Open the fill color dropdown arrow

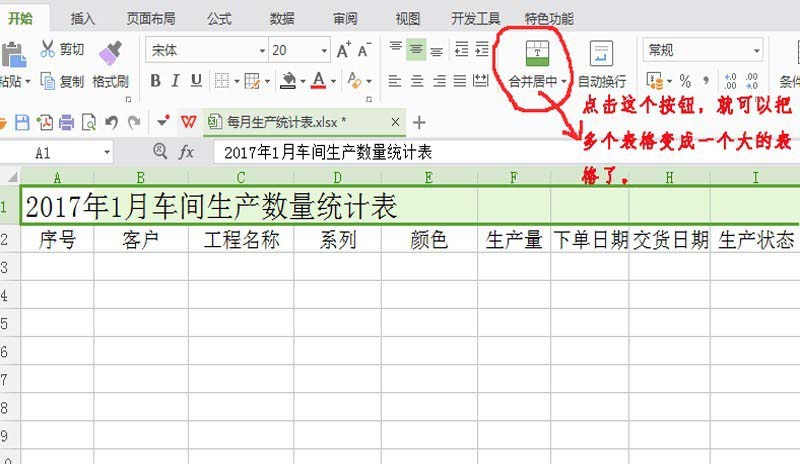pyautogui.click(x=303, y=81)
